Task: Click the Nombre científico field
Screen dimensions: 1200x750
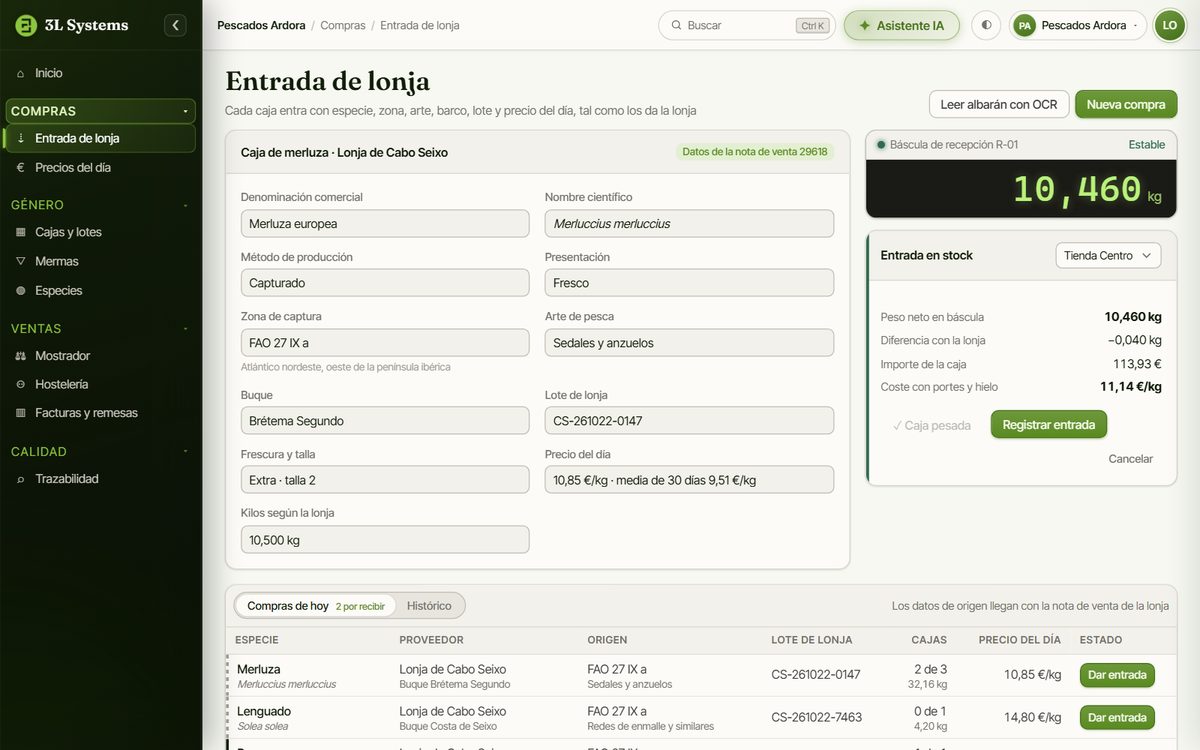Action: coord(689,224)
